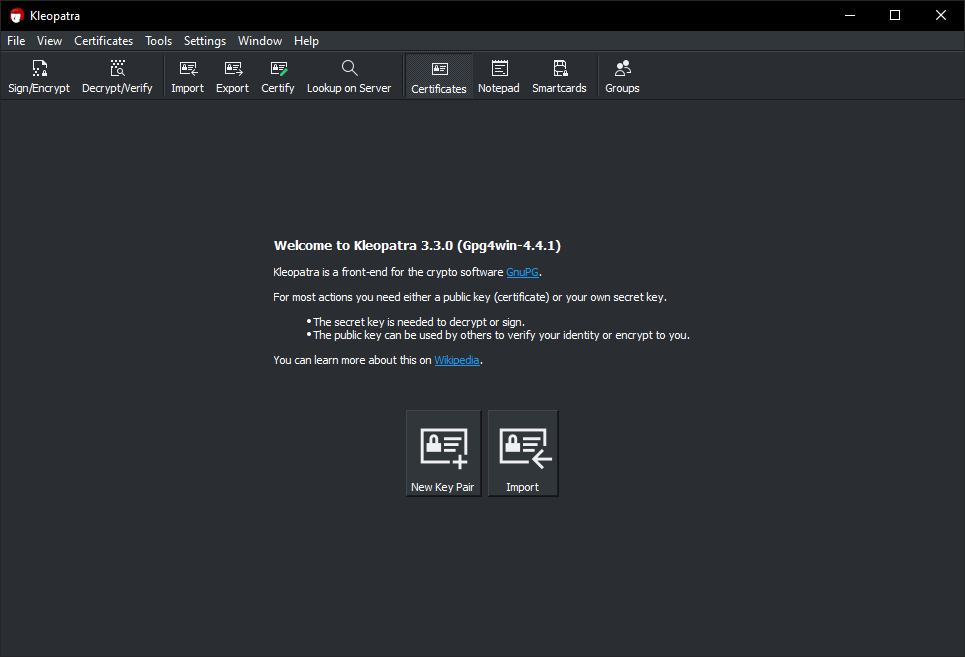Open the Groups view
Image resolution: width=965 pixels, height=657 pixels.
[622, 76]
